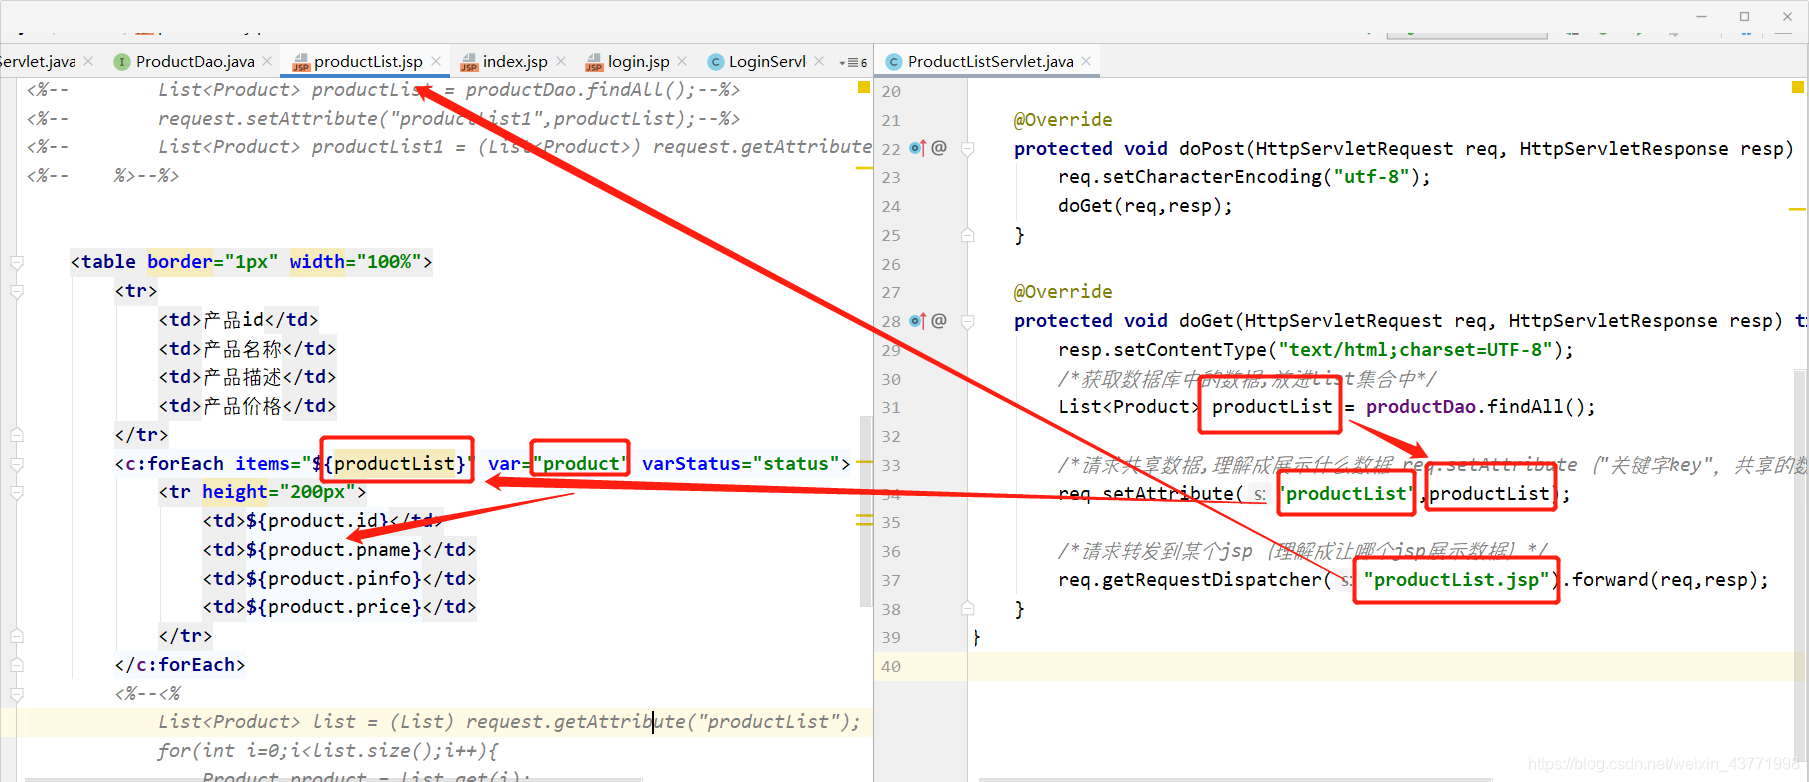This screenshot has width=1809, height=782.
Task: Close the ProductListServlet.java tab
Action: (1086, 61)
